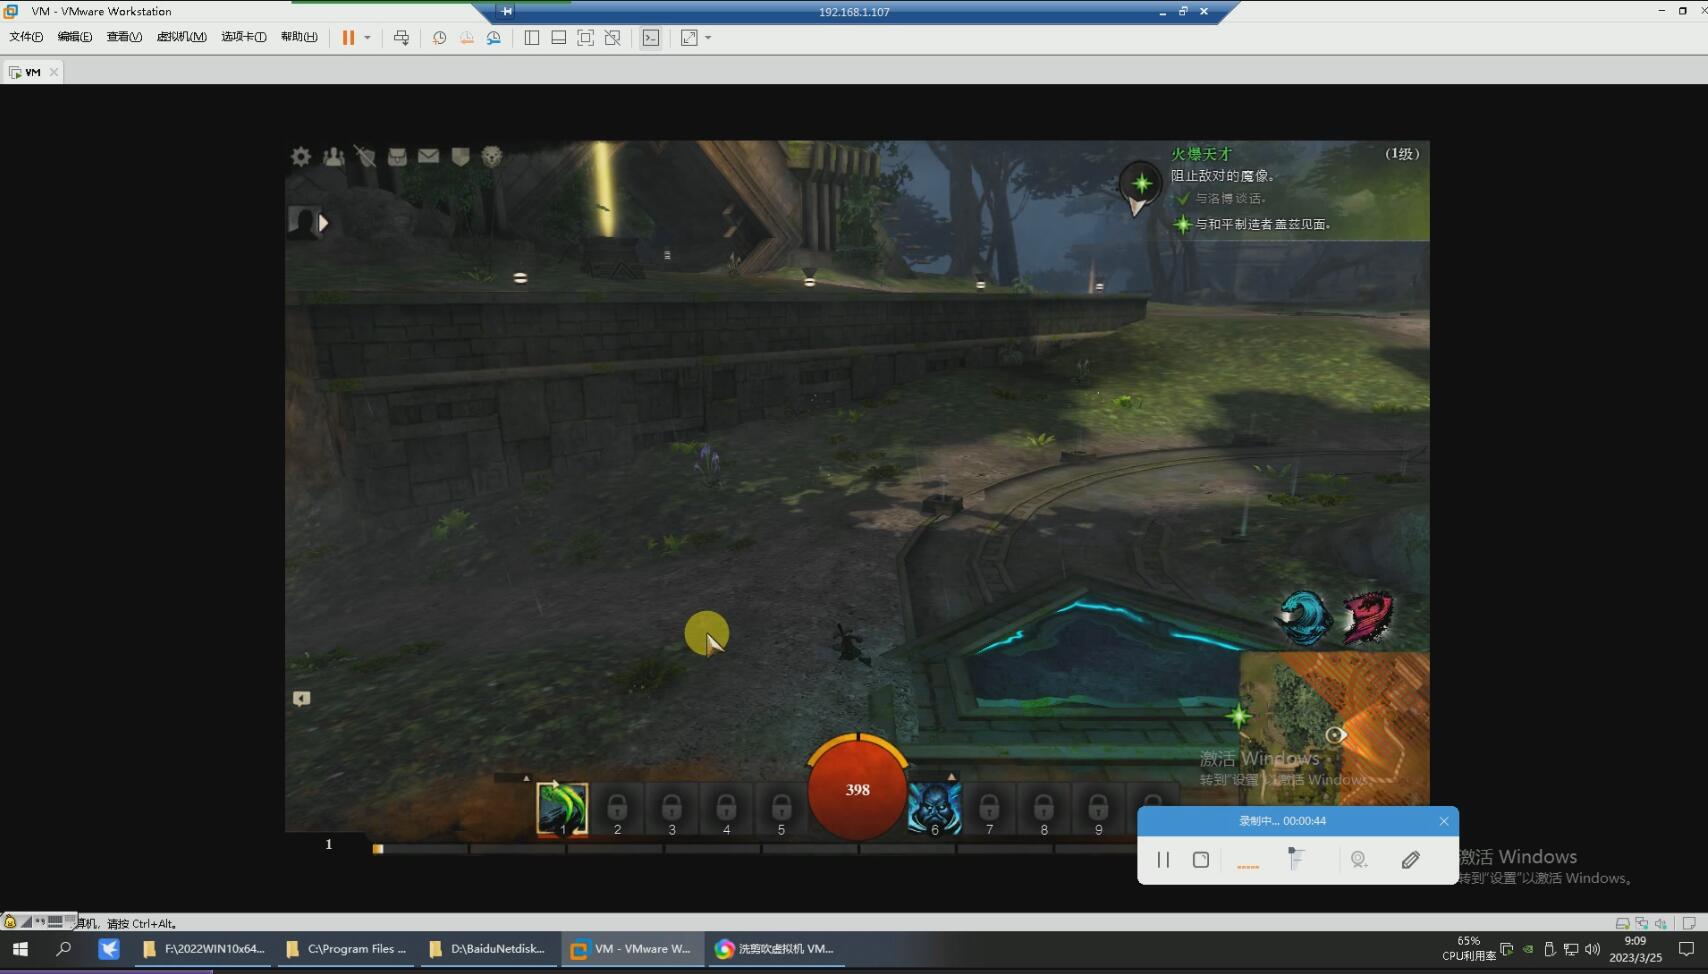
Task: Close the recording widget
Action: pyautogui.click(x=1443, y=821)
